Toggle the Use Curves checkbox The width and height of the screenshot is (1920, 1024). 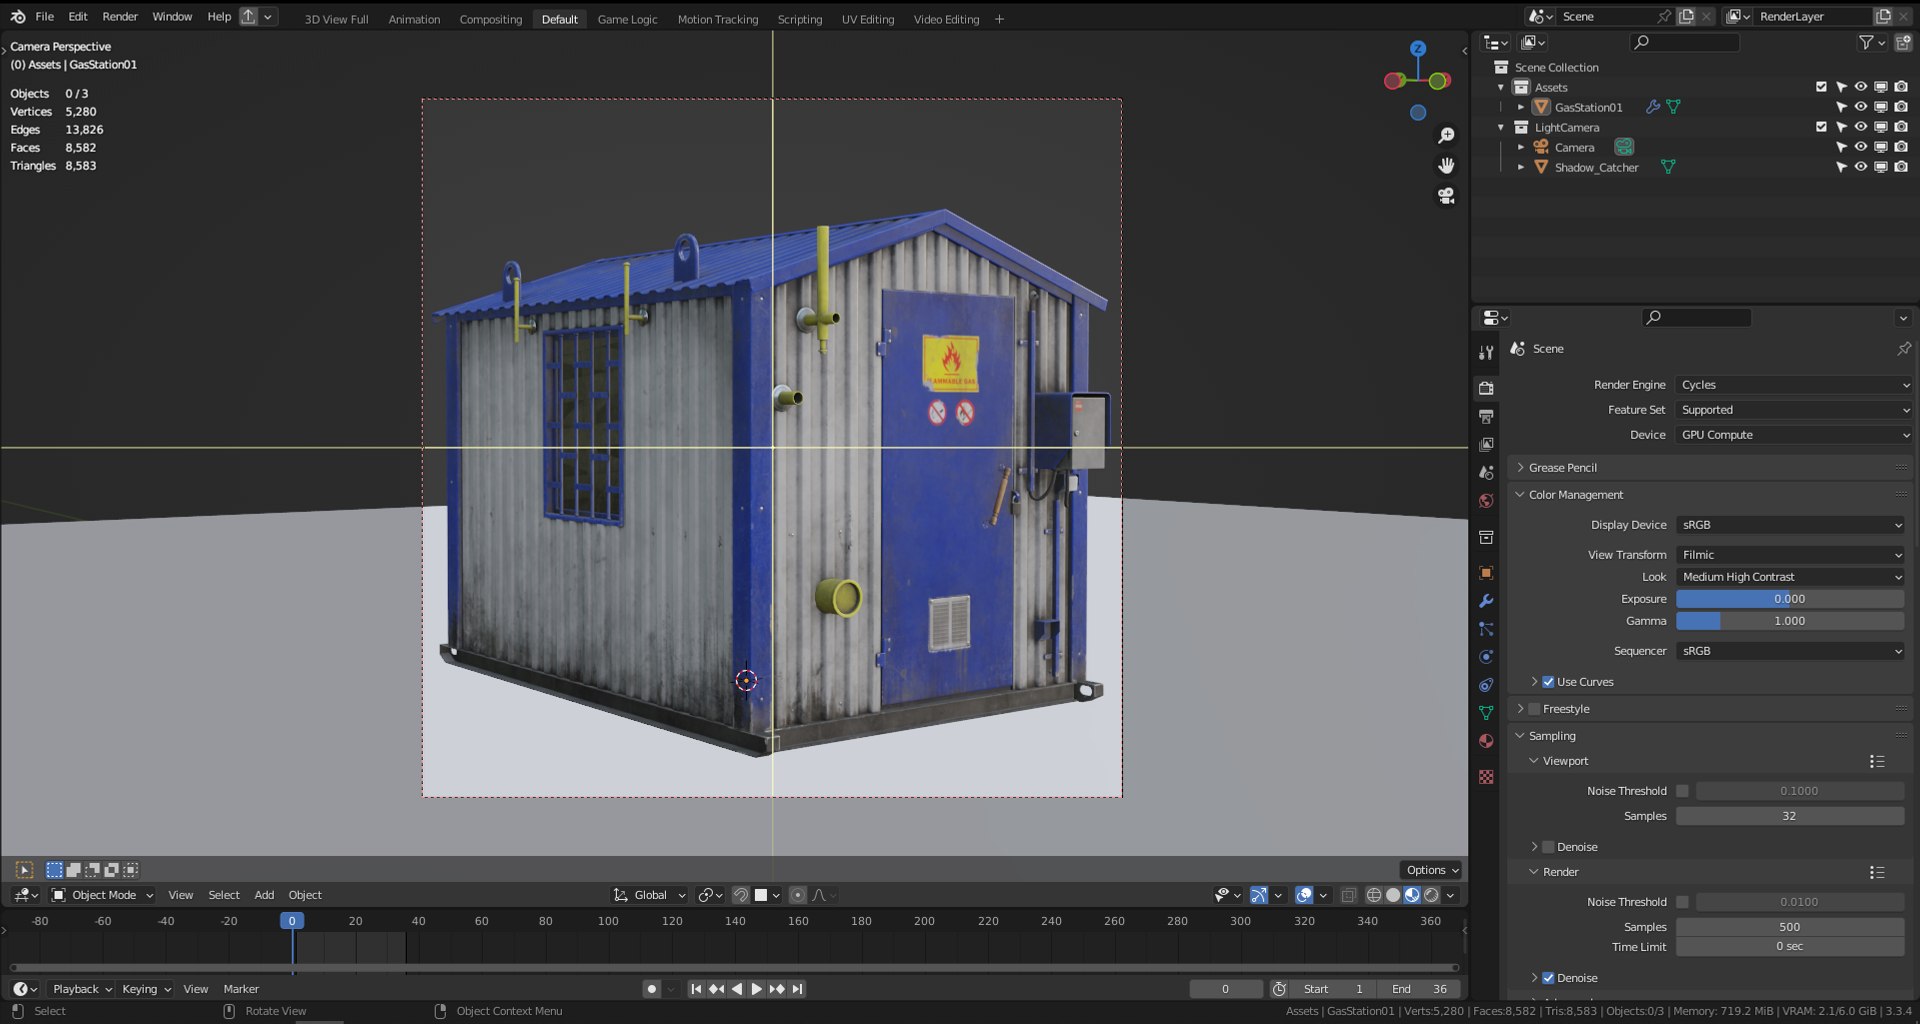tap(1548, 682)
